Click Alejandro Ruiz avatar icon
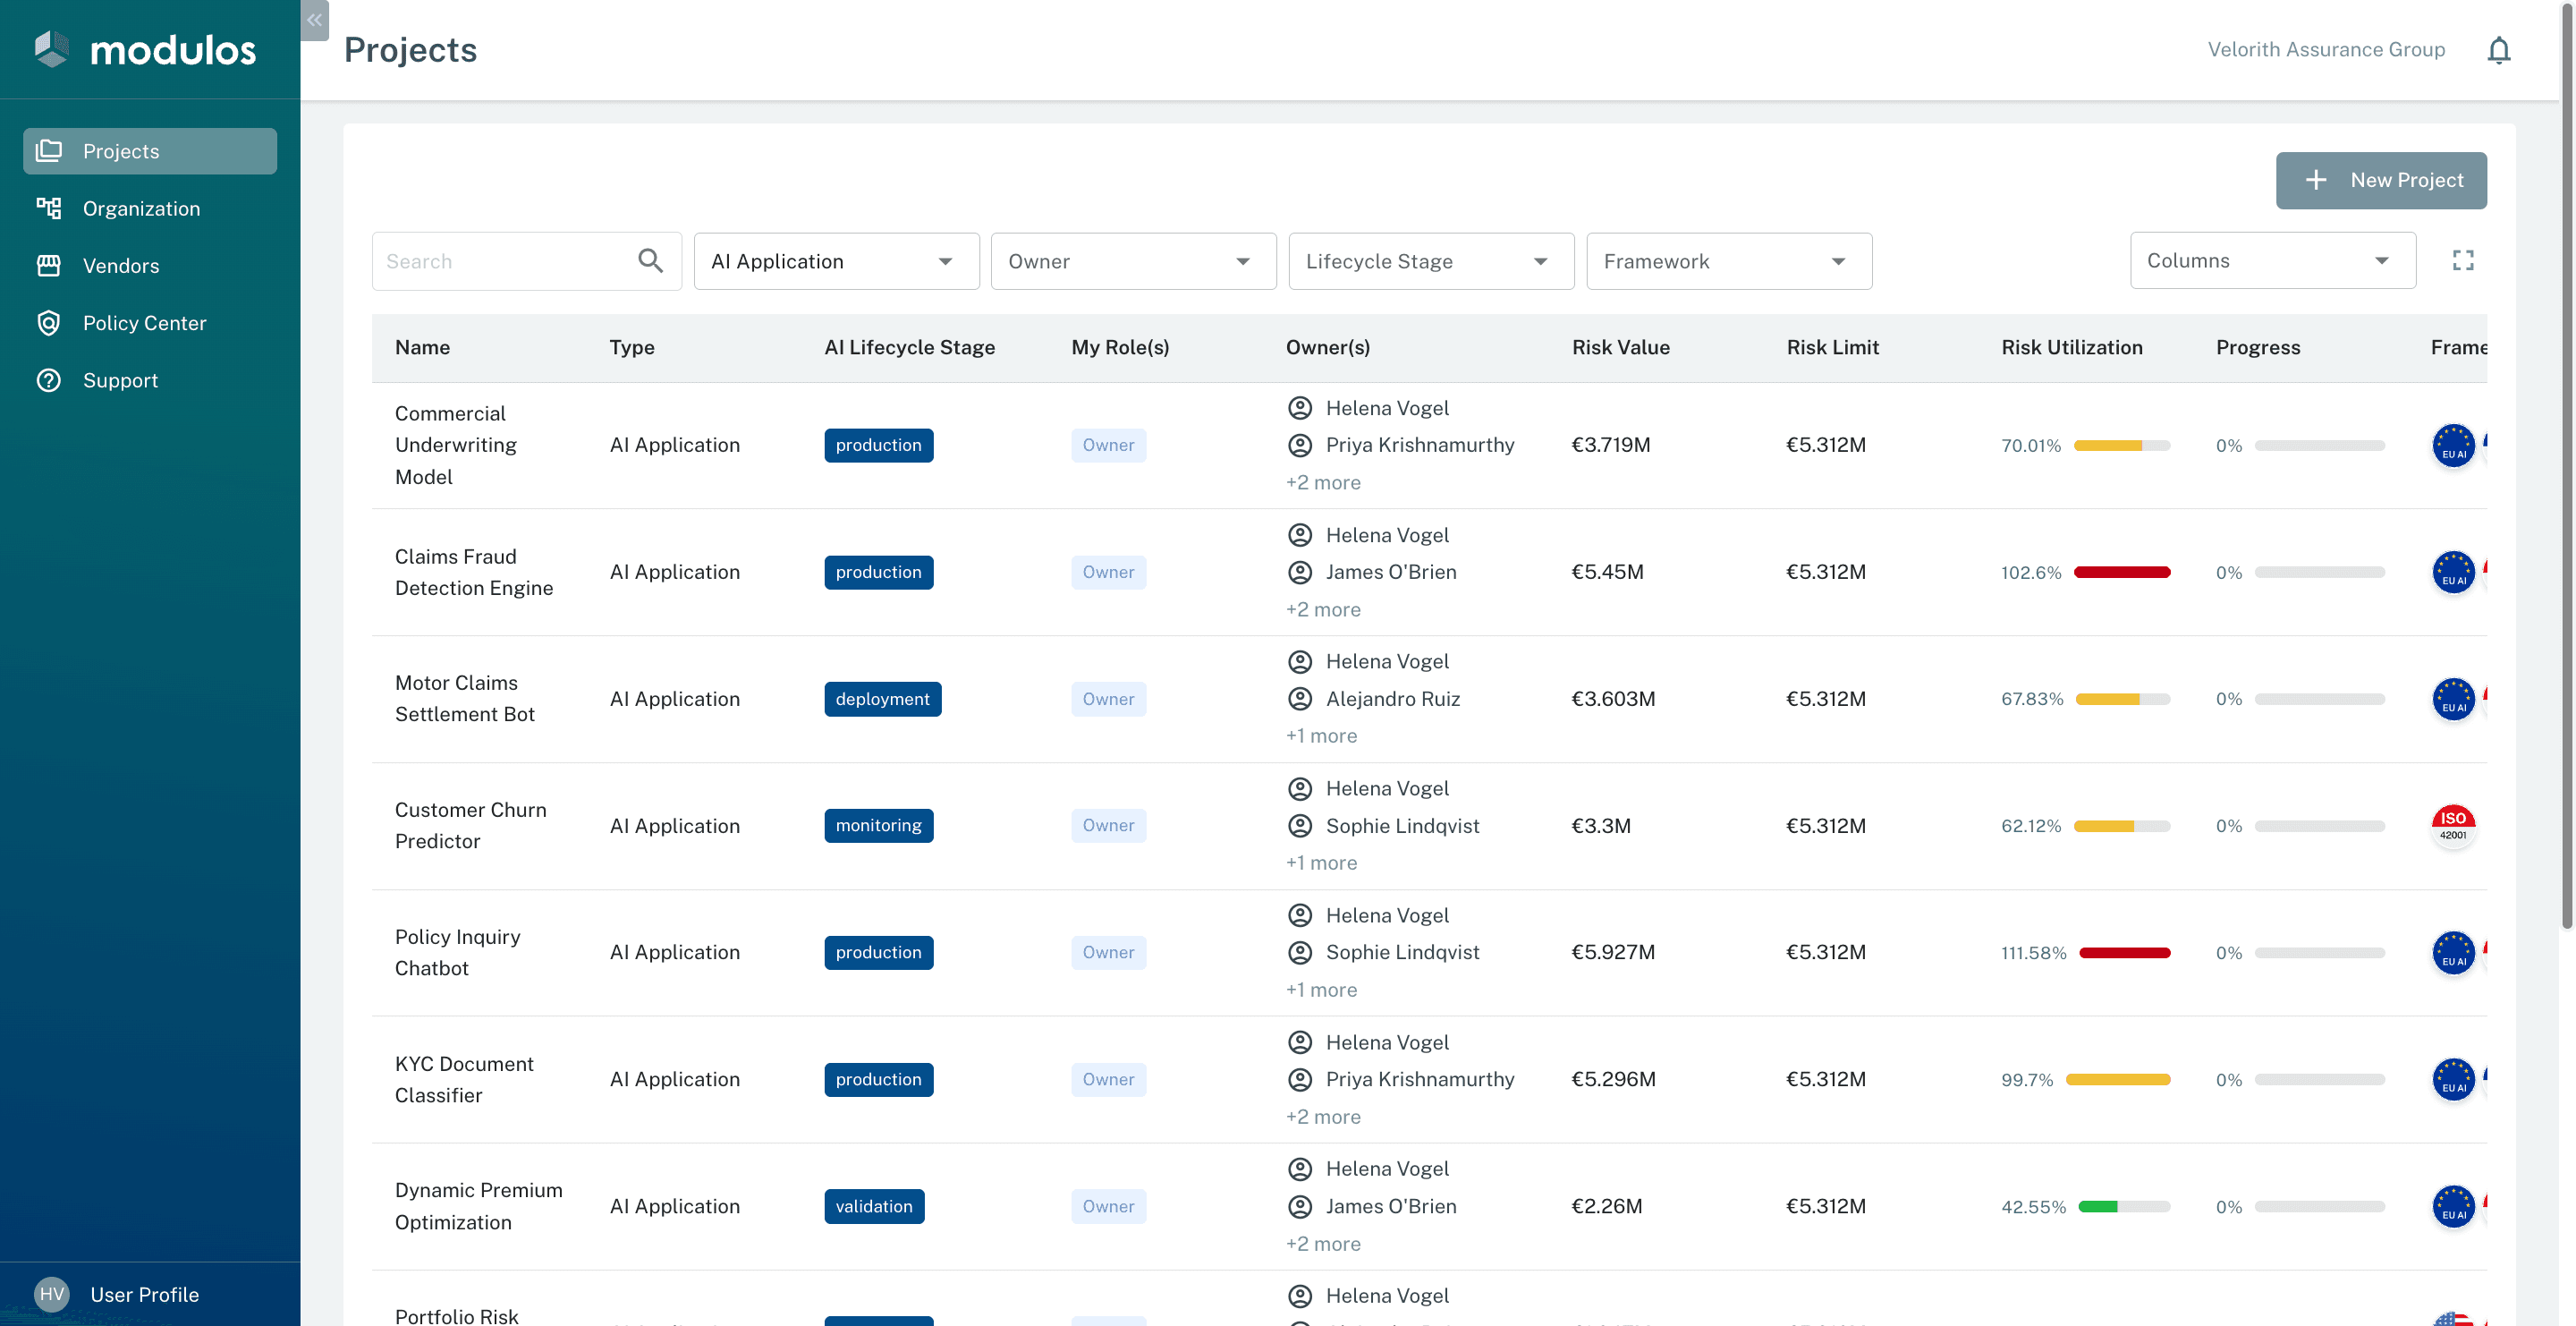This screenshot has height=1326, width=2576. coord(1300,699)
